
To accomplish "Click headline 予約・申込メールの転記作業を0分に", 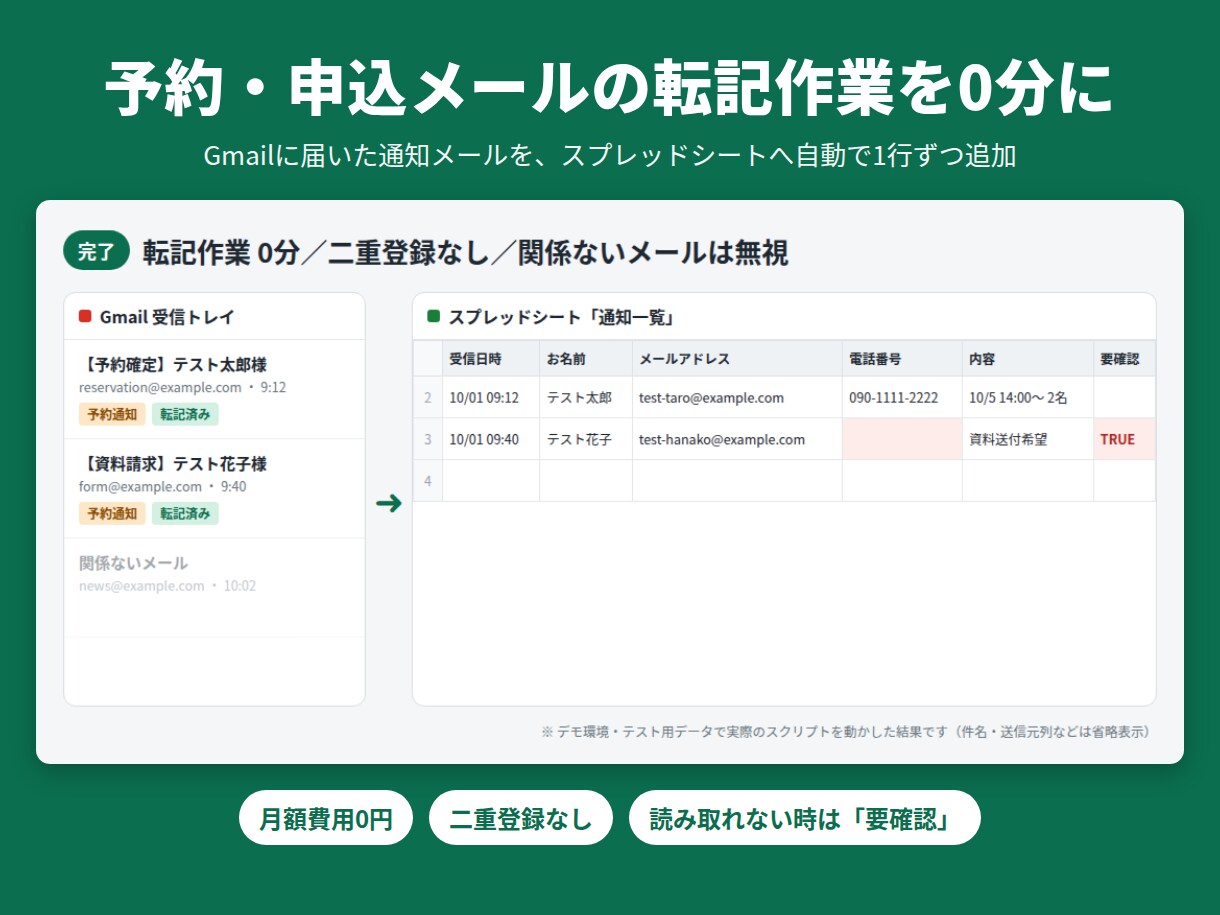I will 610,89.
